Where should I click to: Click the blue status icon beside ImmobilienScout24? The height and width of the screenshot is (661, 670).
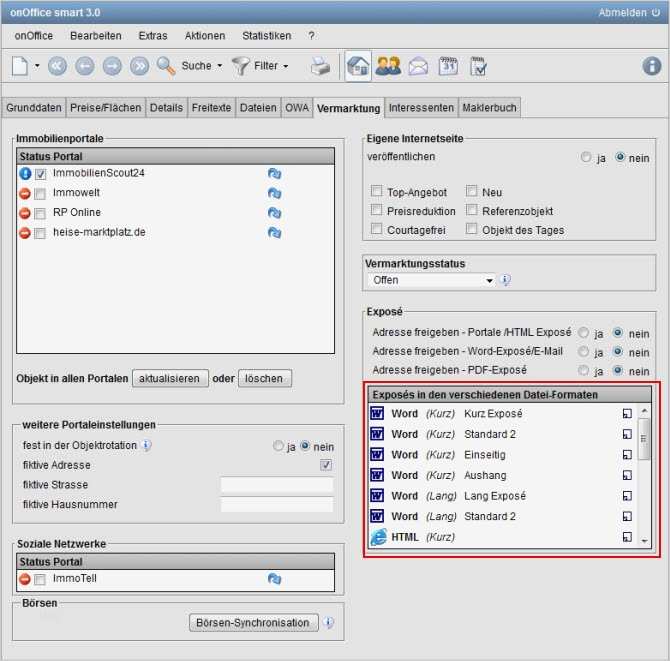point(25,173)
